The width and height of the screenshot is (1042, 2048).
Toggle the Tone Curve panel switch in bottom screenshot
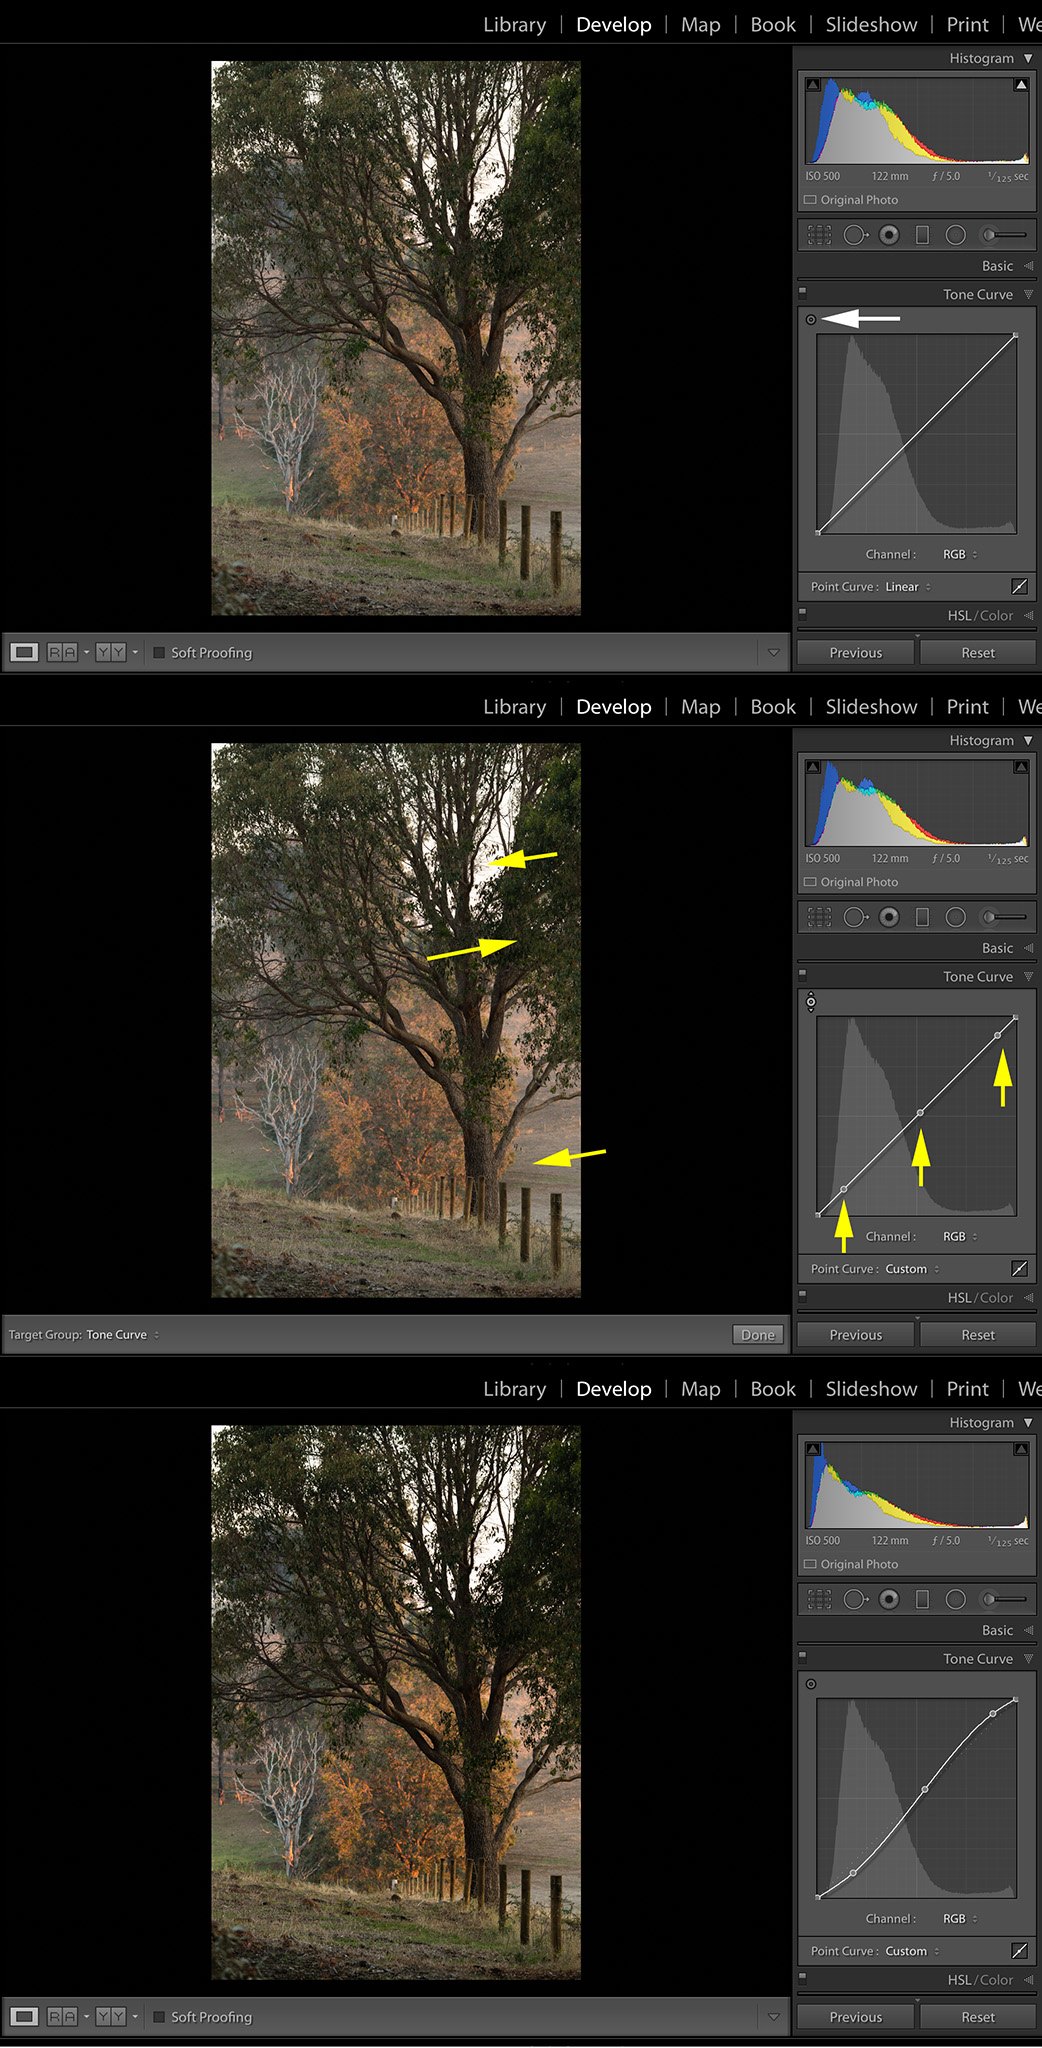click(802, 1656)
